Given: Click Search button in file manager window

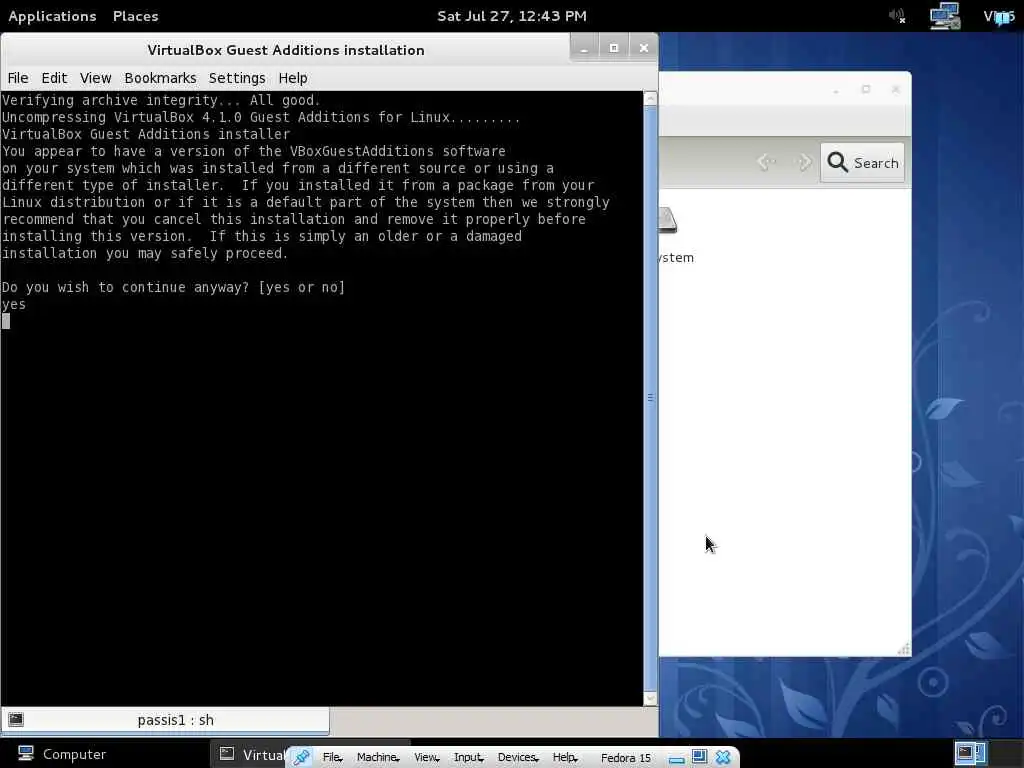Looking at the screenshot, I should (862, 163).
